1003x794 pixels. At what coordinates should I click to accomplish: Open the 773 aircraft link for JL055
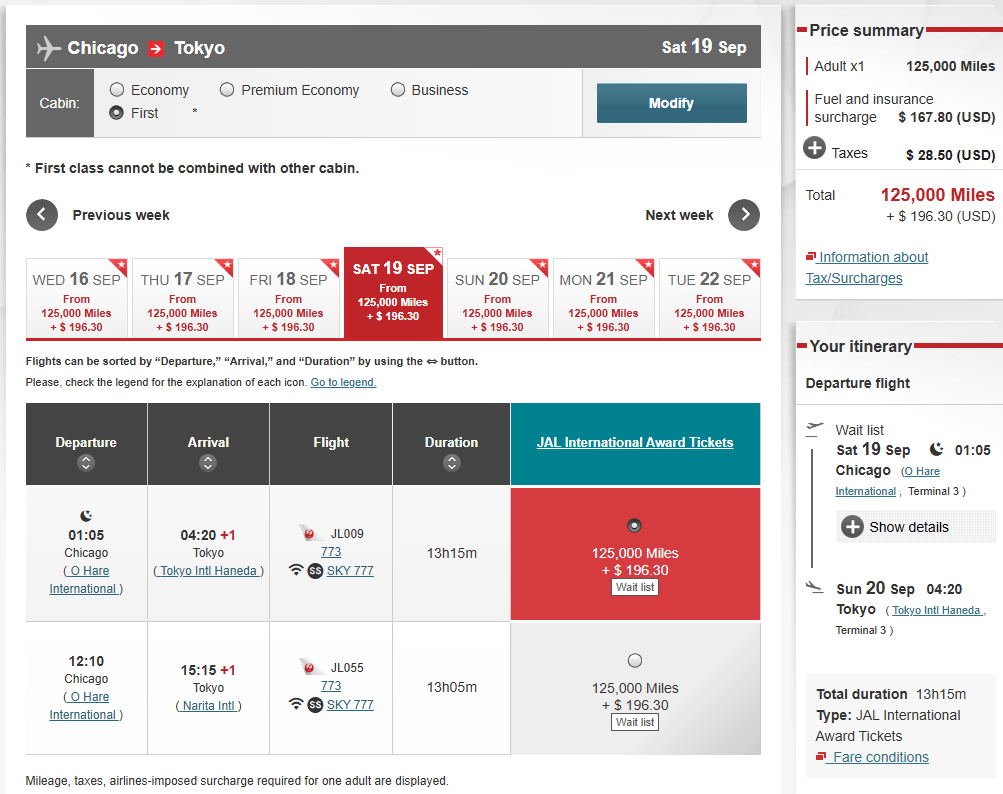pos(331,685)
